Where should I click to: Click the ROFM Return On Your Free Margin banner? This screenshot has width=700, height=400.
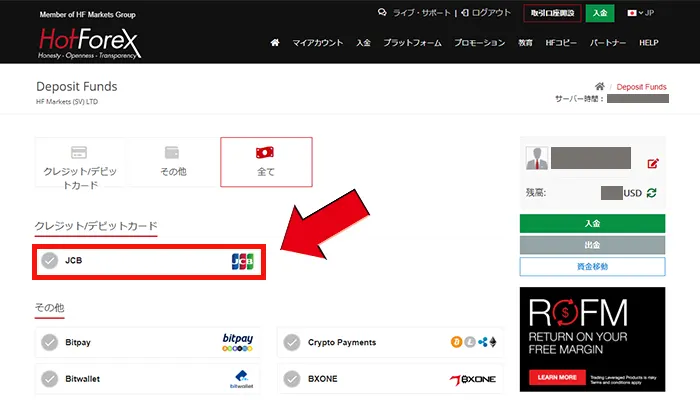click(x=592, y=339)
